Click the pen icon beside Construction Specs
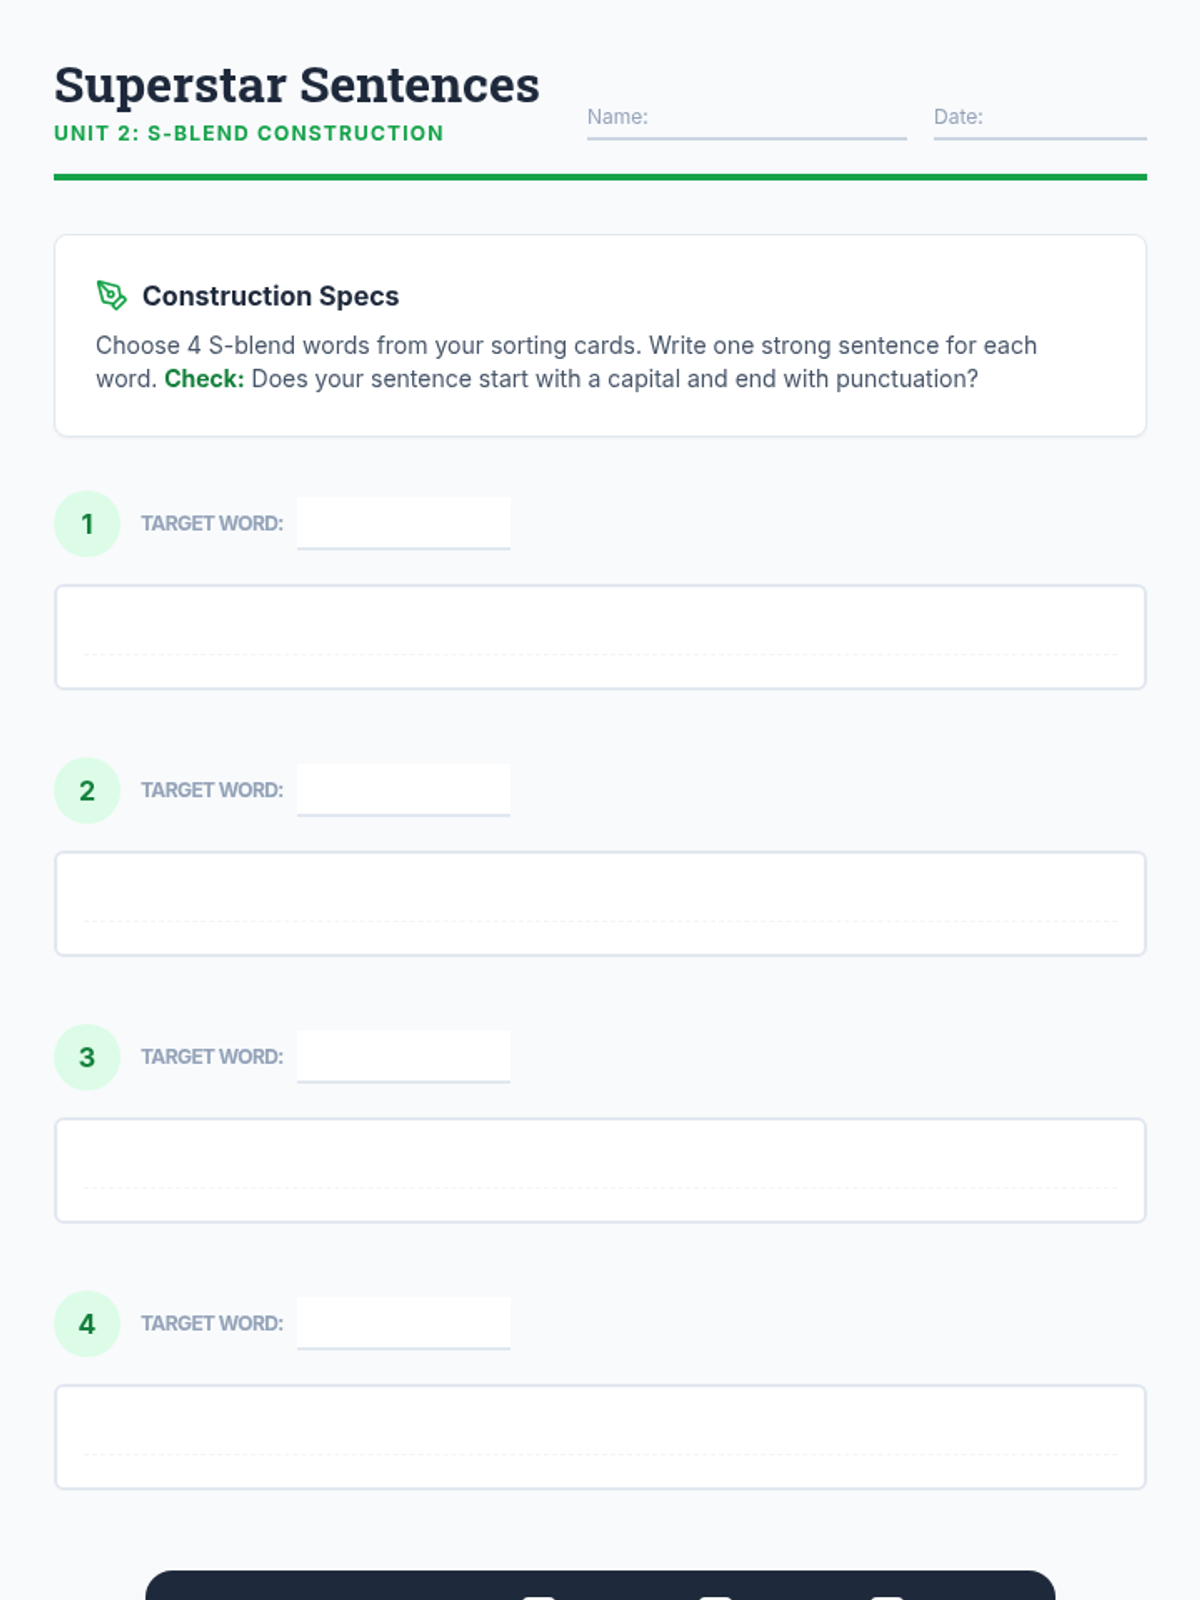 coord(111,295)
